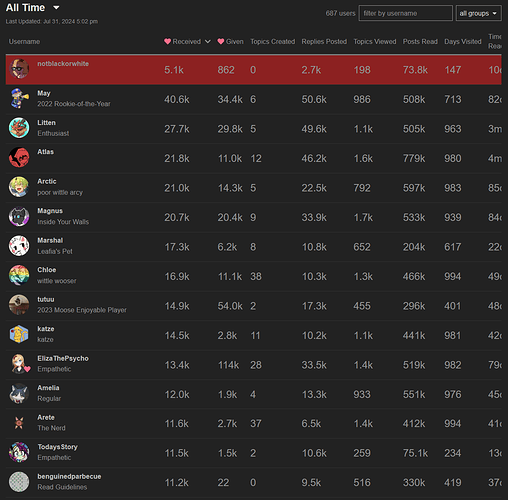508x500 pixels.
Task: Sort by Topics Created column
Action: tap(273, 42)
